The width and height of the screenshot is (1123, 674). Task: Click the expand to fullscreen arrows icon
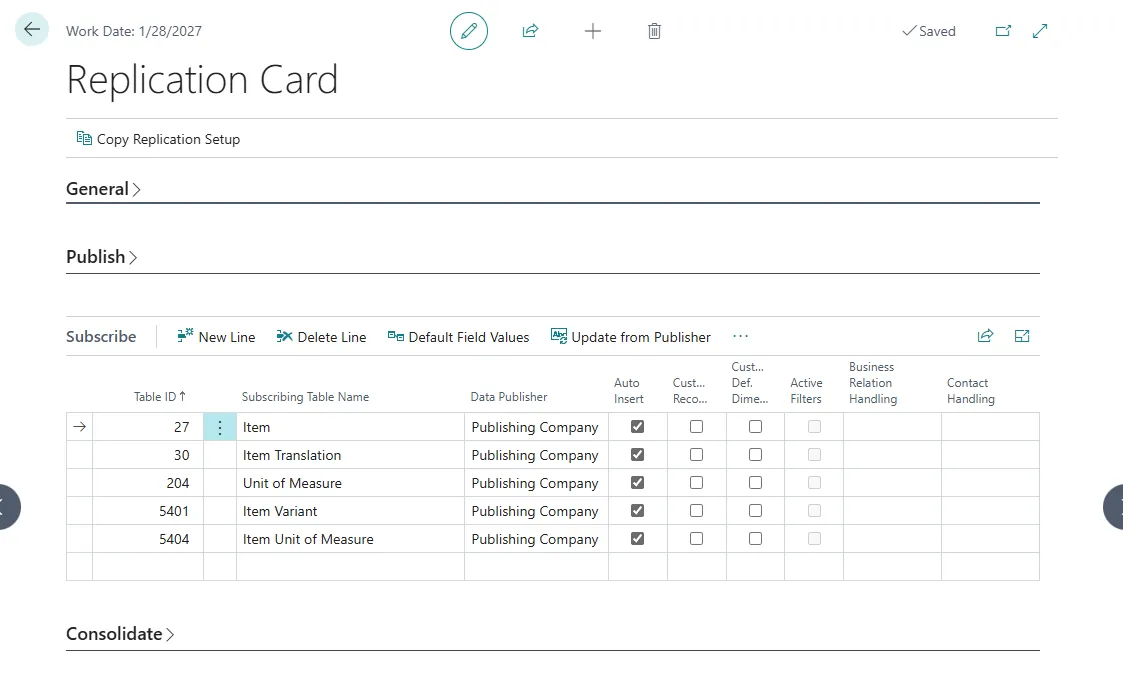pyautogui.click(x=1040, y=31)
